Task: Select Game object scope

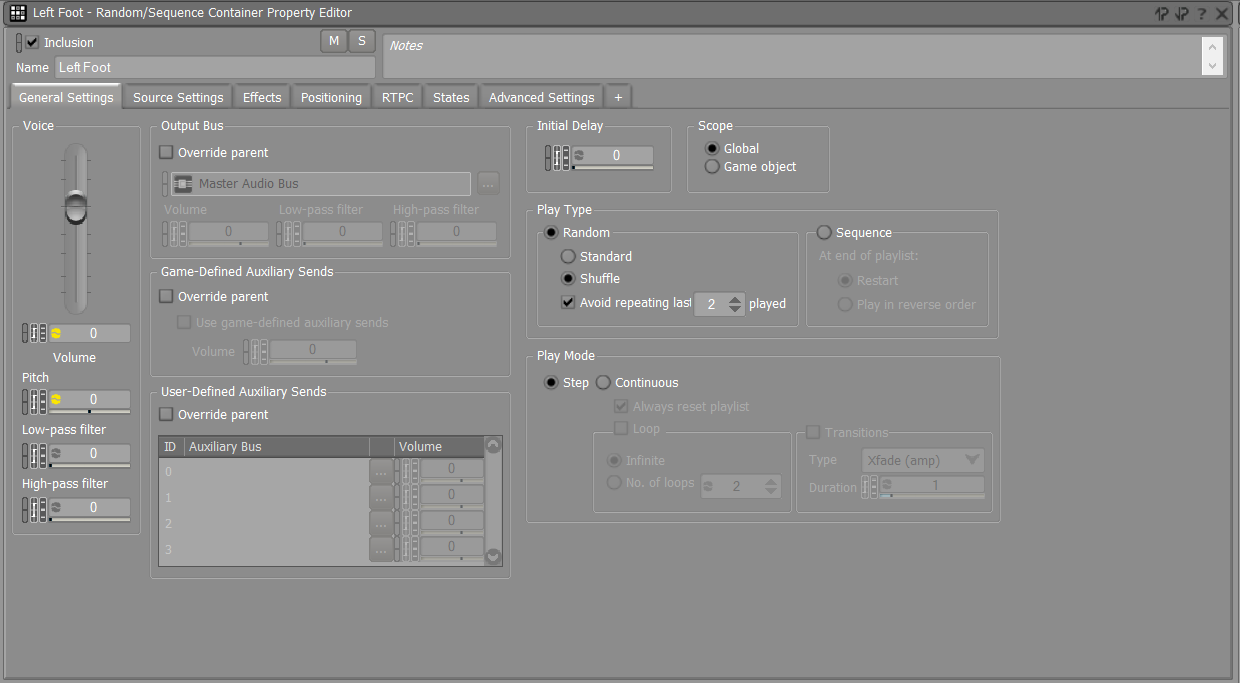Action: pos(712,167)
